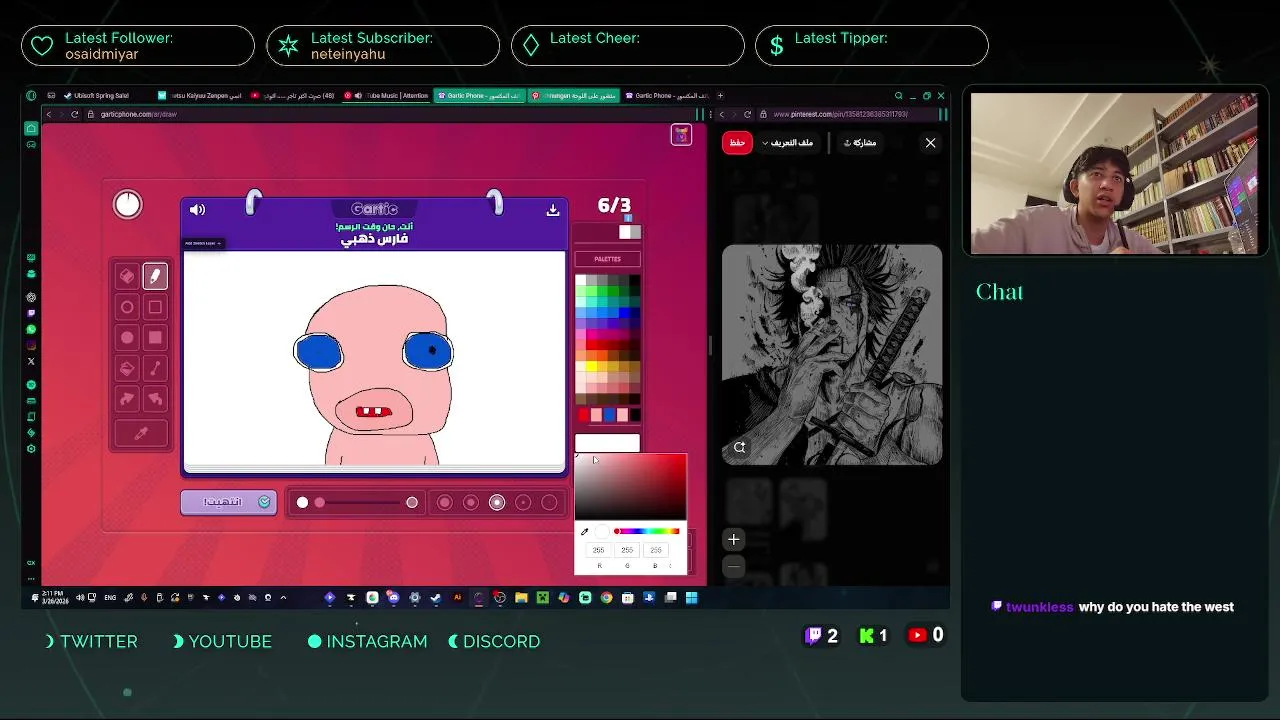Click the ENG language indicator in taskbar
Screen dimensions: 1280x720
(110, 598)
